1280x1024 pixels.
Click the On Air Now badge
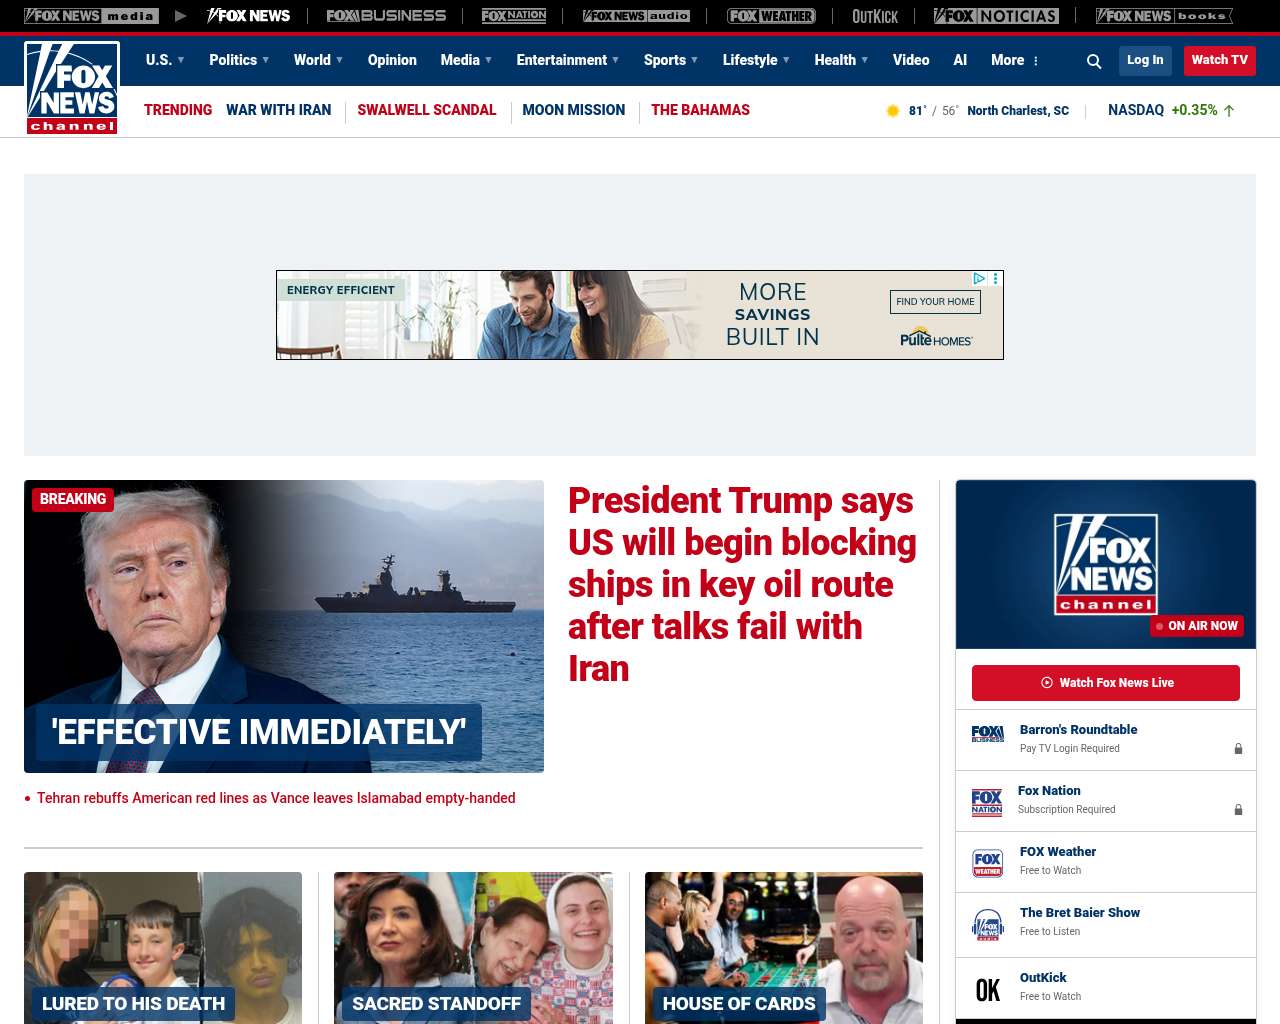(x=1197, y=626)
